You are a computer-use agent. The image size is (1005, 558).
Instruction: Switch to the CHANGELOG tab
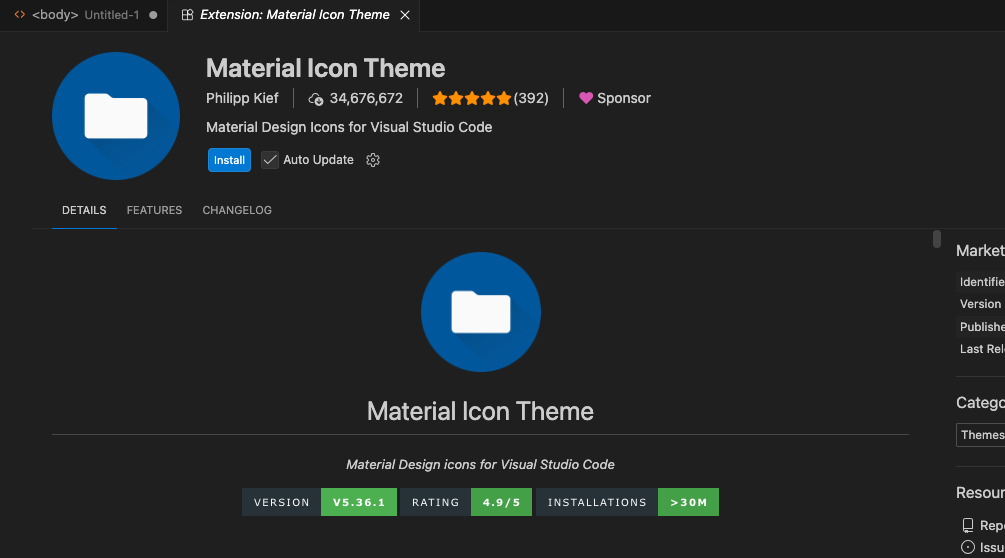pyautogui.click(x=237, y=210)
